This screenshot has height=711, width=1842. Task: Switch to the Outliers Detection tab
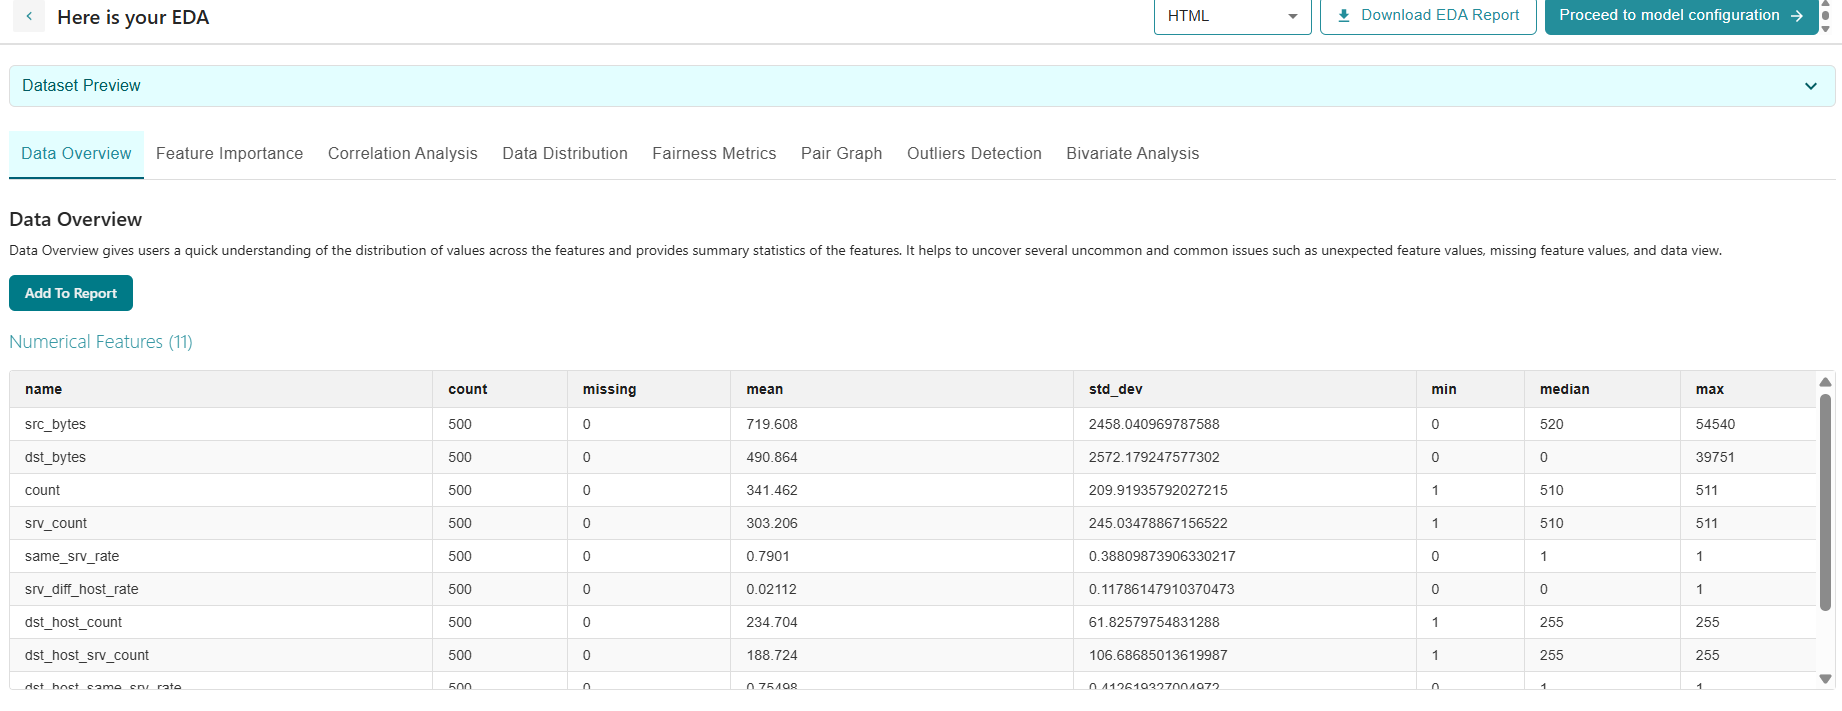(973, 154)
